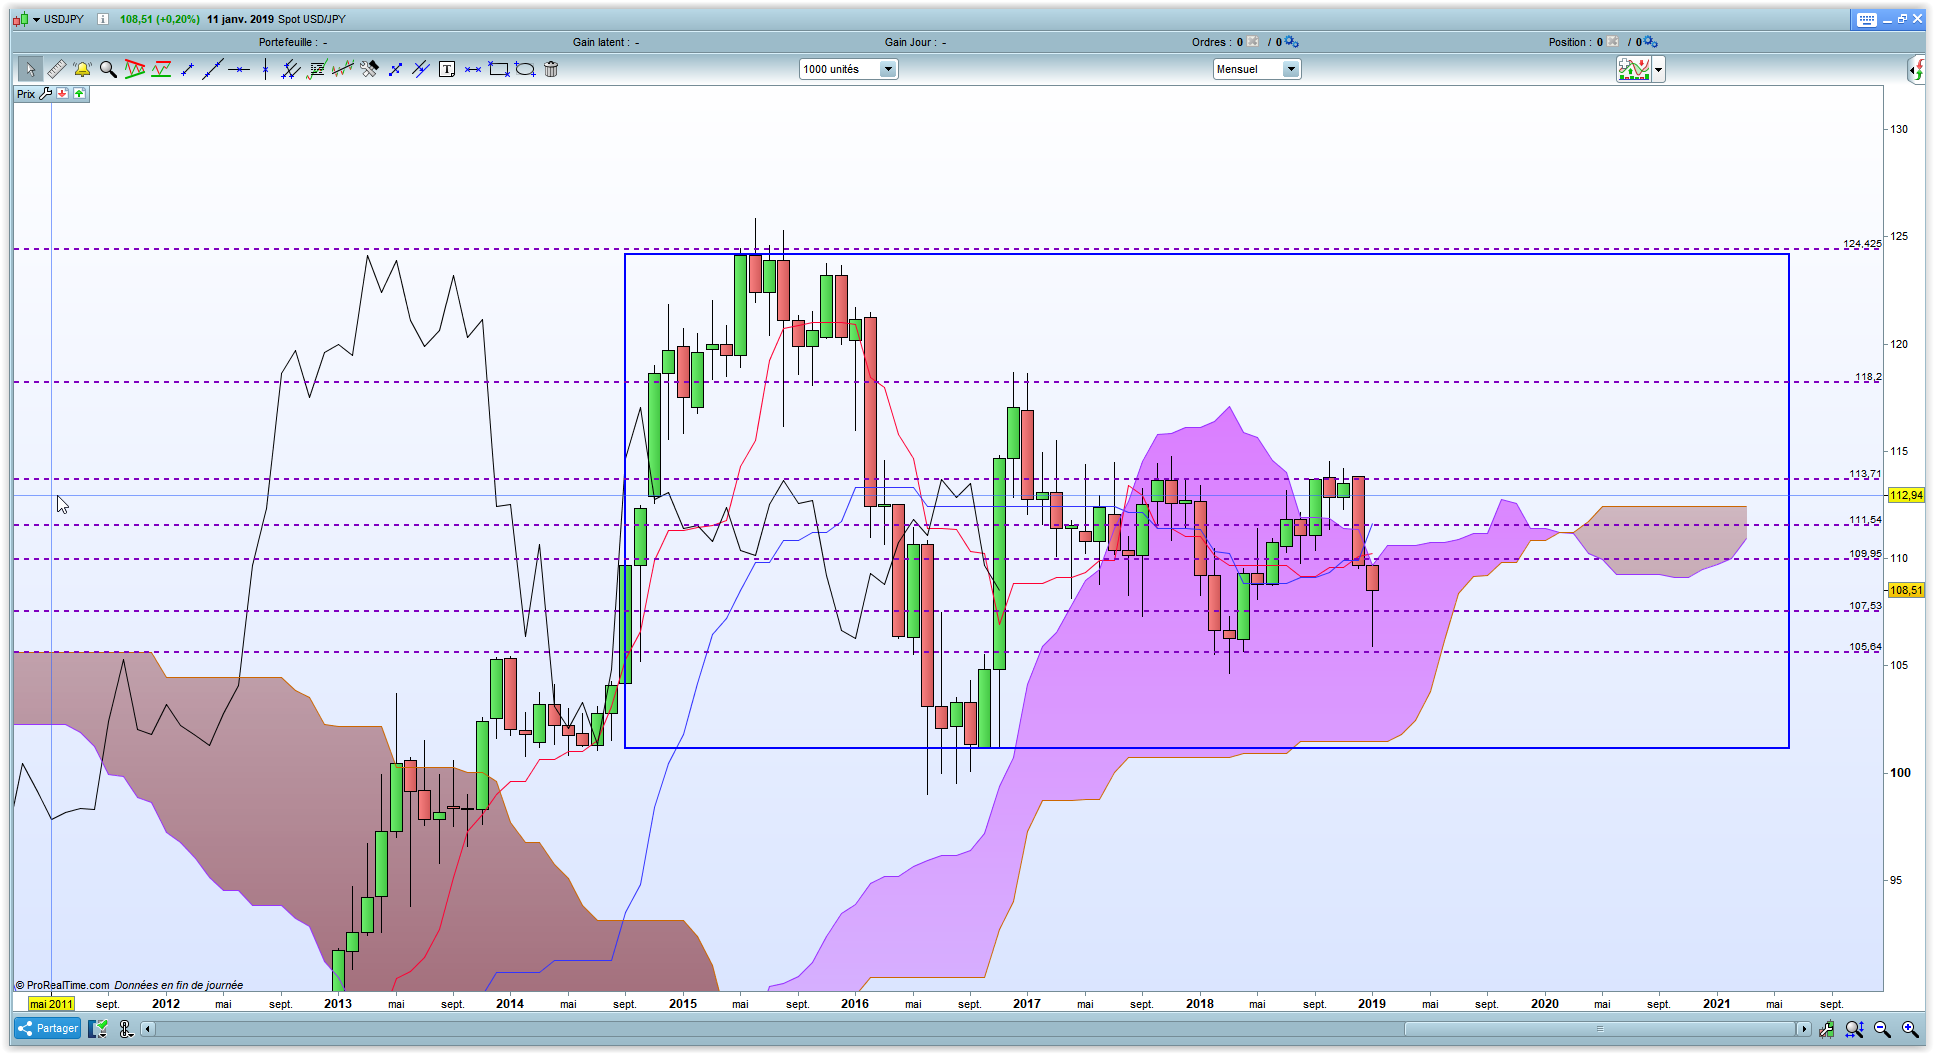
Task: Click the small list icon after Position 0
Action: pyautogui.click(x=1613, y=42)
